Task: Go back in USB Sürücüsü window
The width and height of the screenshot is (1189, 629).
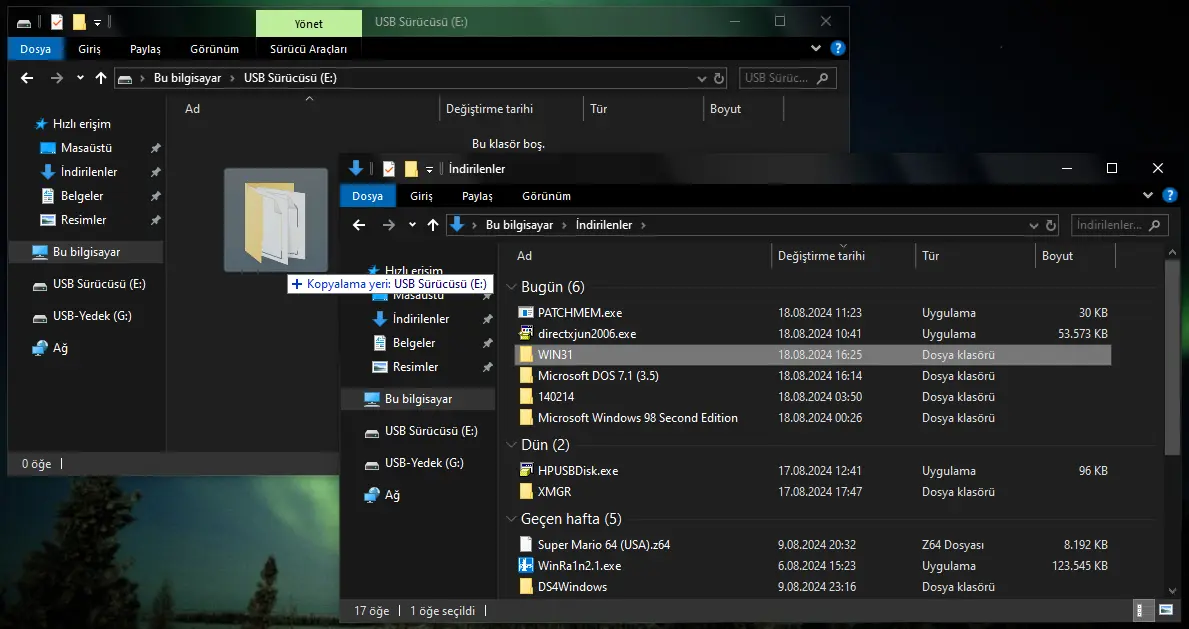Action: coord(27,77)
